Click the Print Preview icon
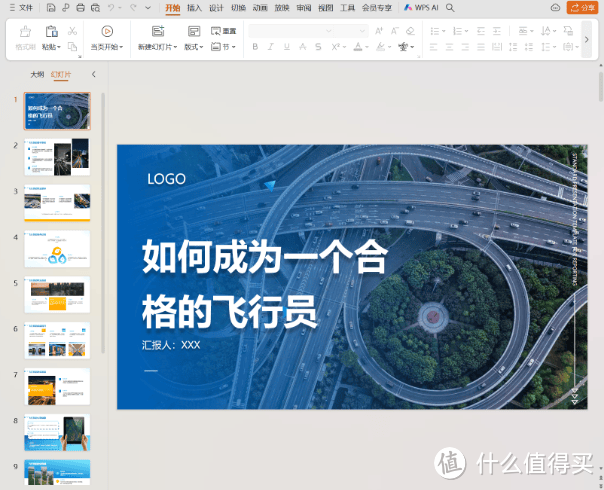The height and width of the screenshot is (490, 604). [95, 8]
